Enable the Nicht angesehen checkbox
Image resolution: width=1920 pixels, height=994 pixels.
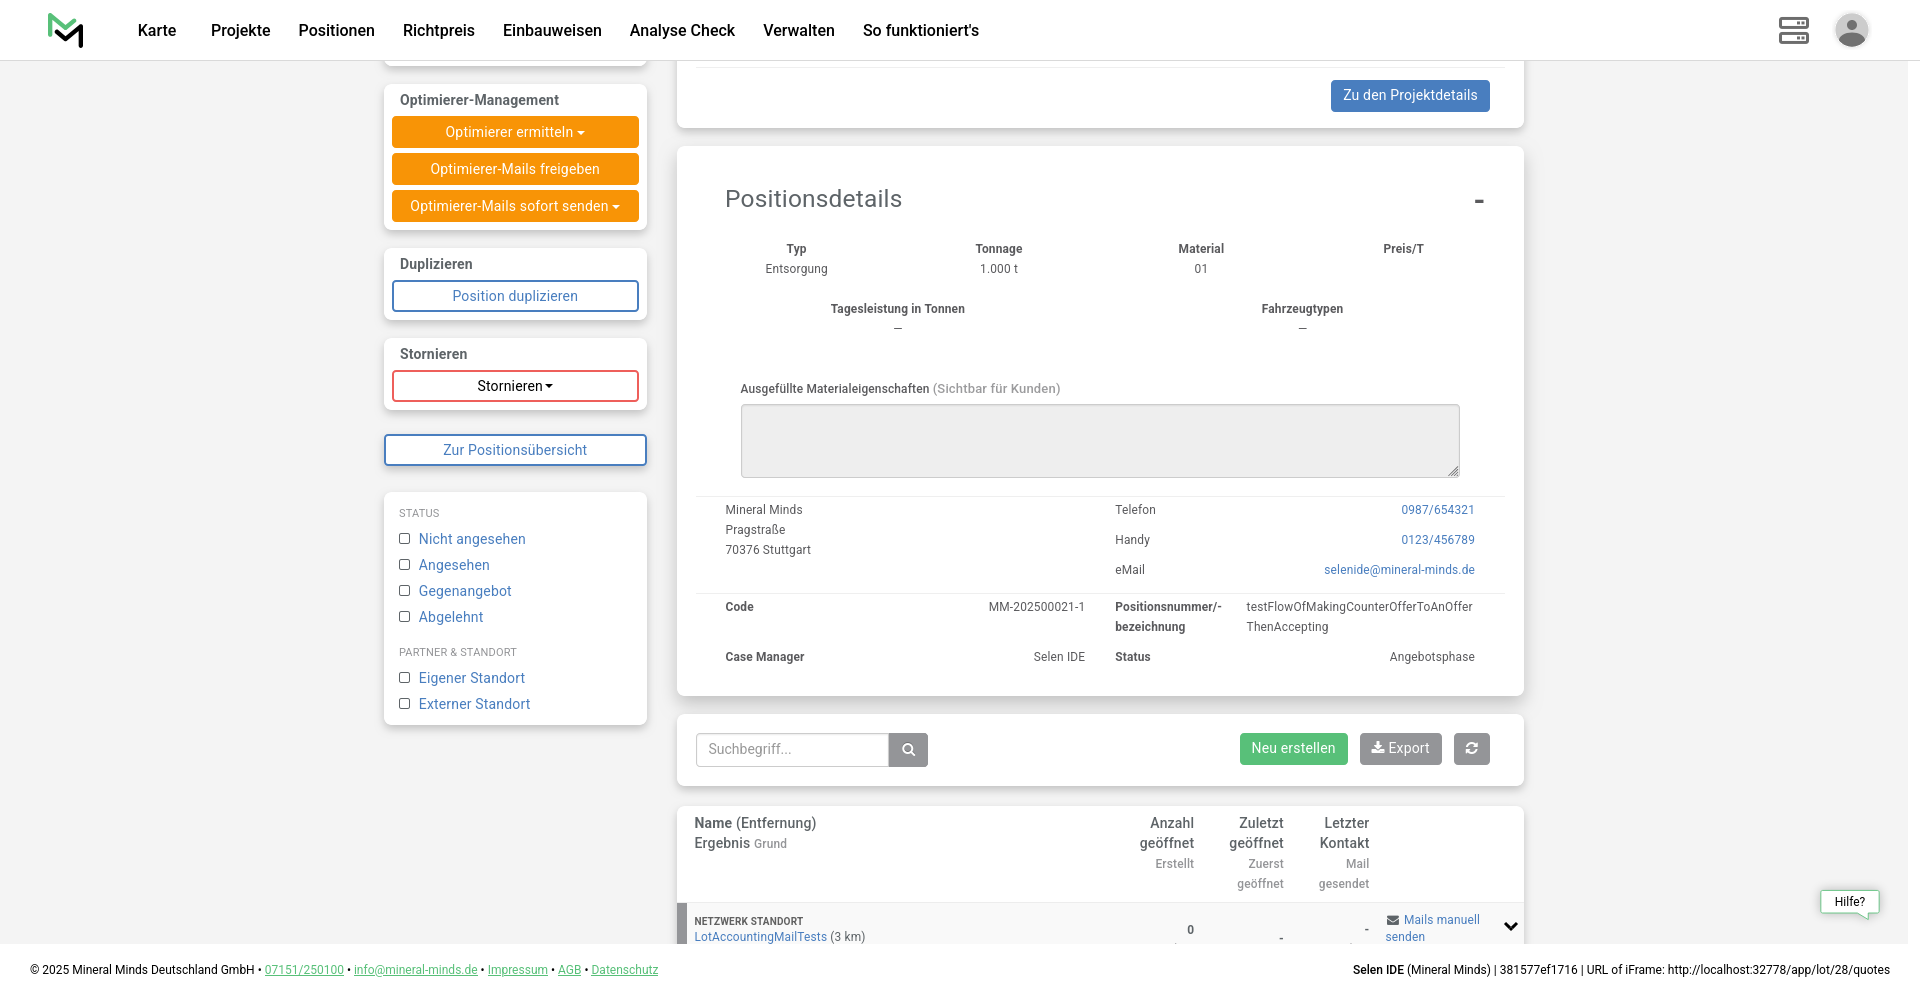(x=405, y=539)
